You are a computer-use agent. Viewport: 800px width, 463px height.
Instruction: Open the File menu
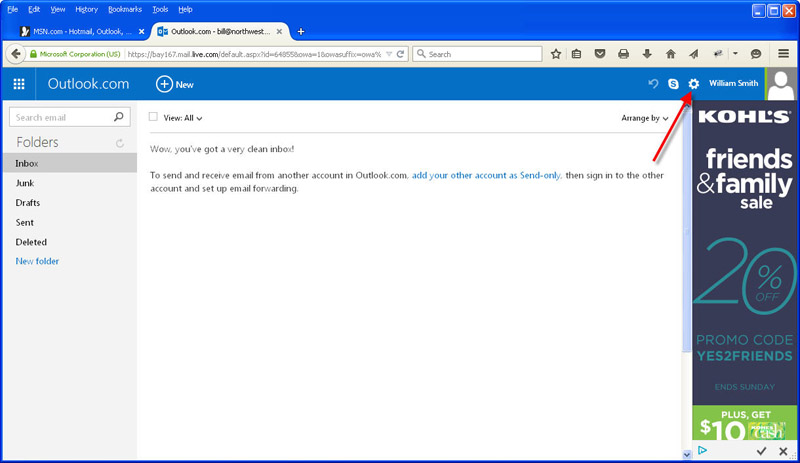[13, 9]
